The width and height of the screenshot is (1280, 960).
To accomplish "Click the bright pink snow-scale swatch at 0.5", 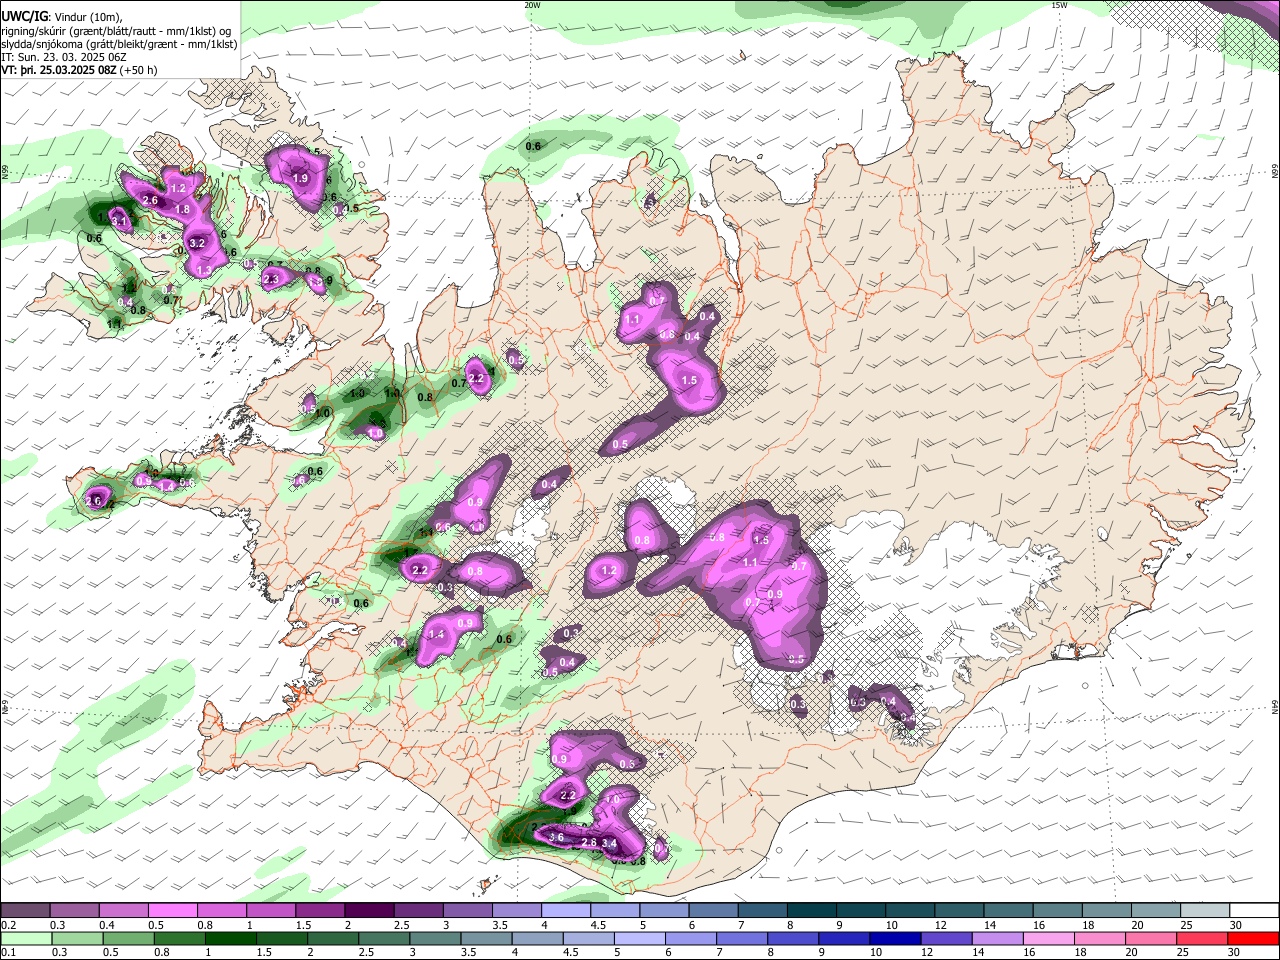I will [172, 910].
